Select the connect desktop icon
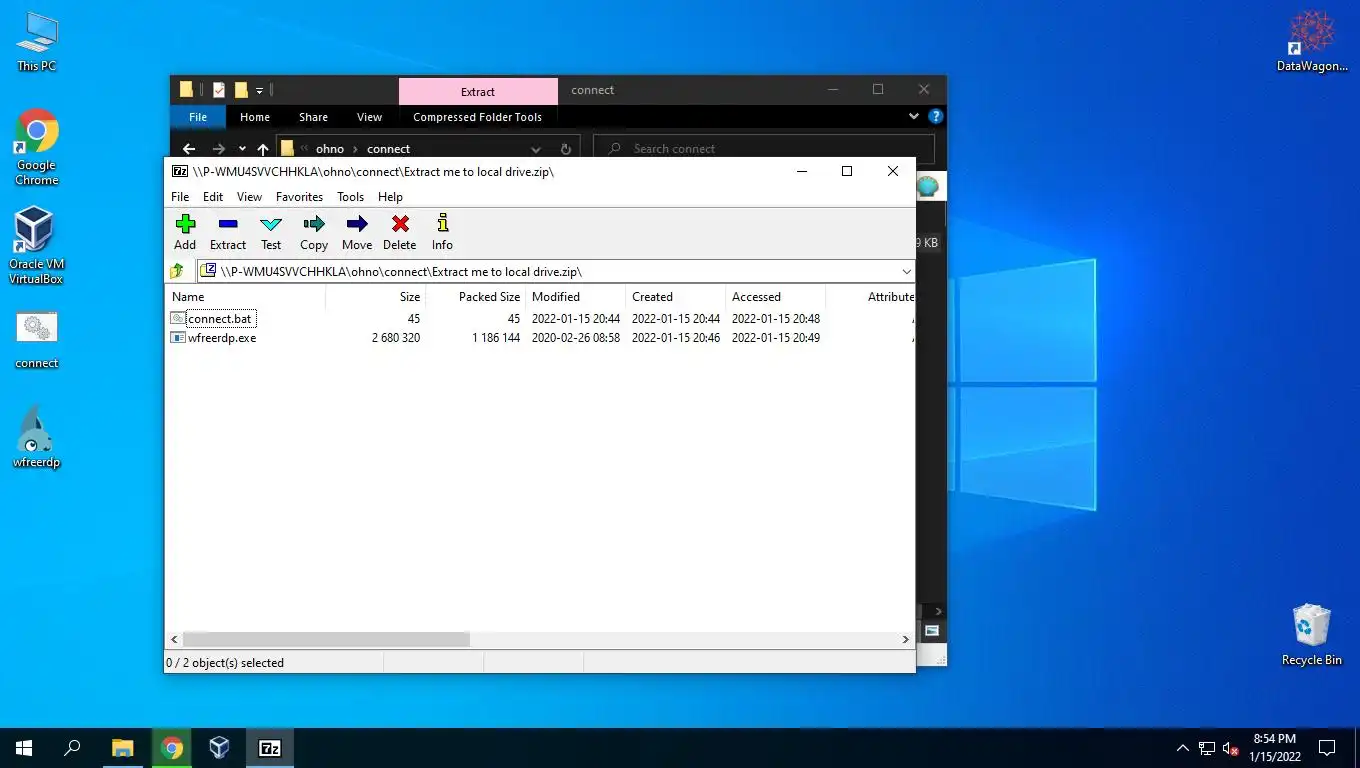Viewport: 1360px width, 768px height. pyautogui.click(x=37, y=339)
